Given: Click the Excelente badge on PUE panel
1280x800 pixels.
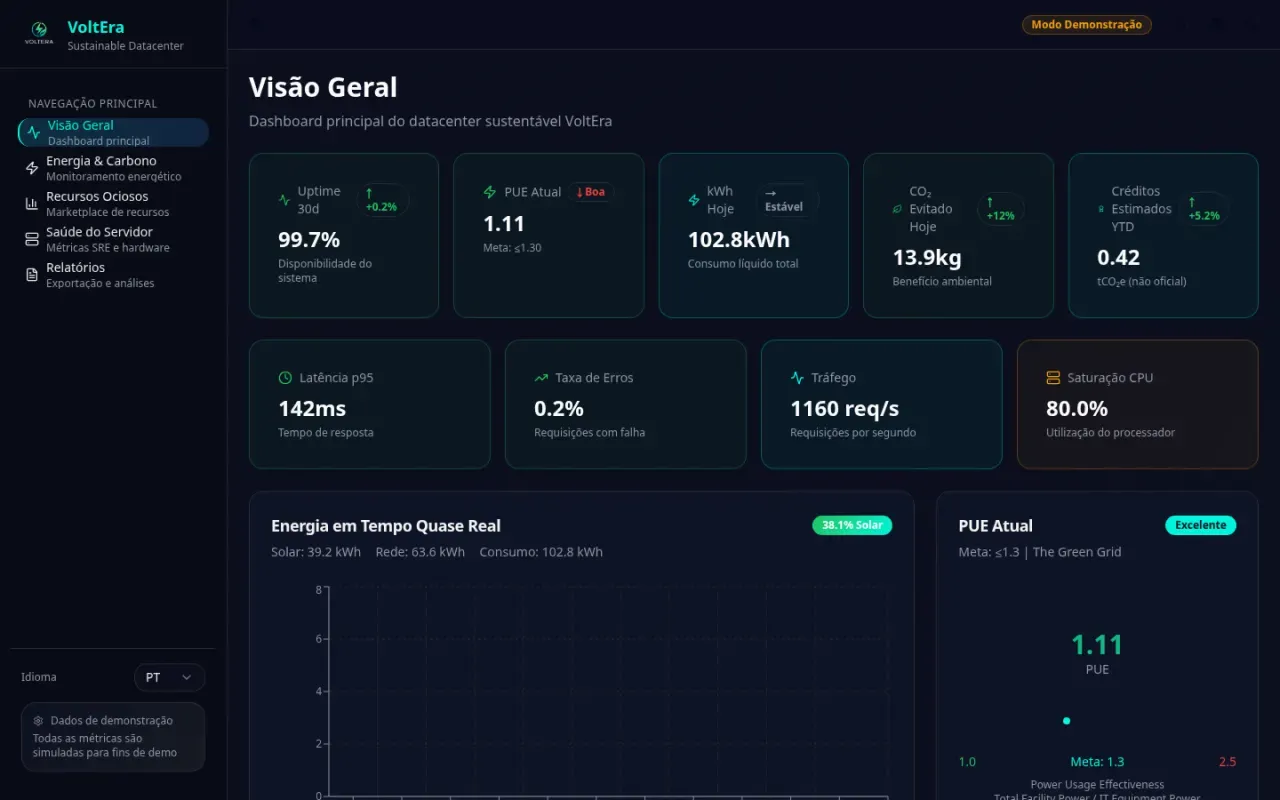Looking at the screenshot, I should tap(1200, 525).
